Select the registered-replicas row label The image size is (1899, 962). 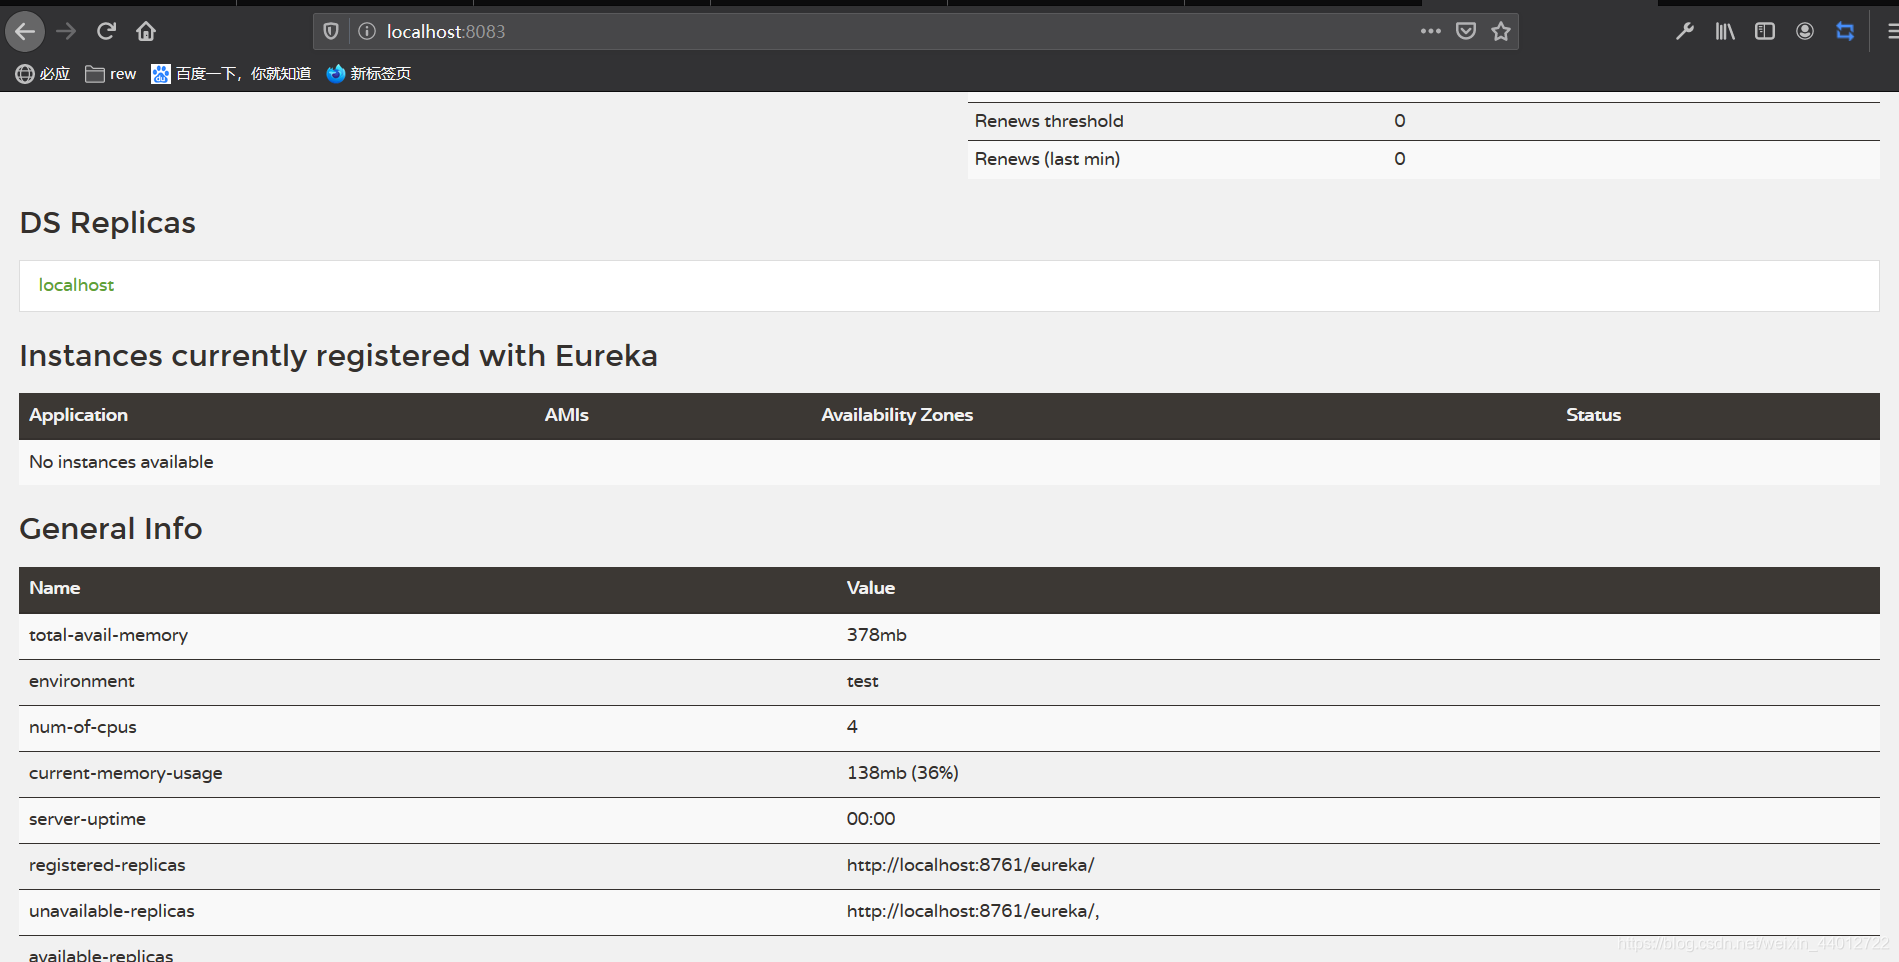tap(107, 865)
